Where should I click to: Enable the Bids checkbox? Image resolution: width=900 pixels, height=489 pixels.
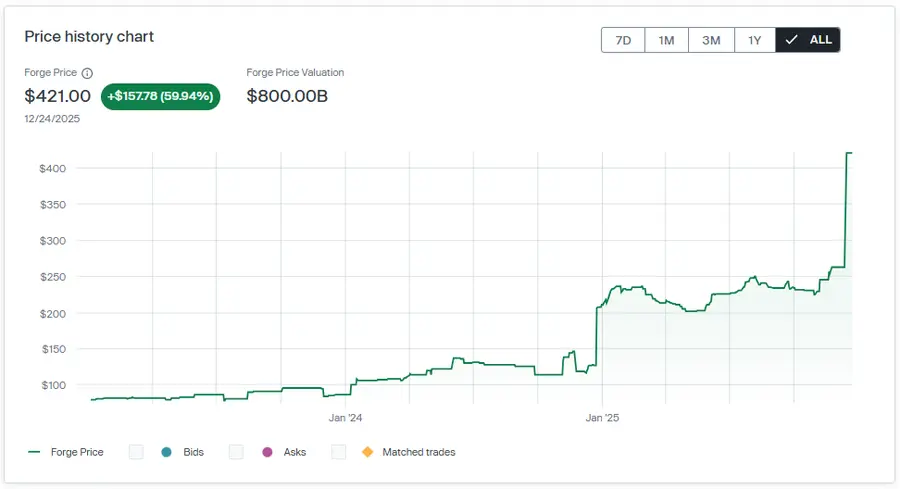click(x=136, y=452)
